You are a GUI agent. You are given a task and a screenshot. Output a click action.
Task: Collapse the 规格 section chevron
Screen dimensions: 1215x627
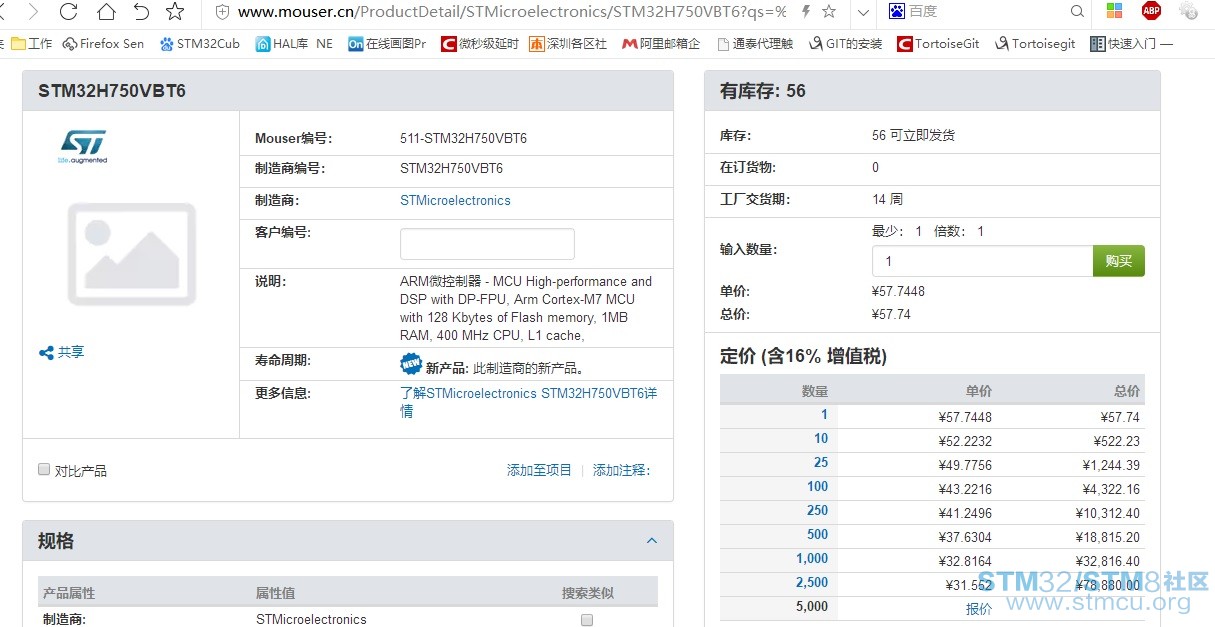(x=652, y=541)
